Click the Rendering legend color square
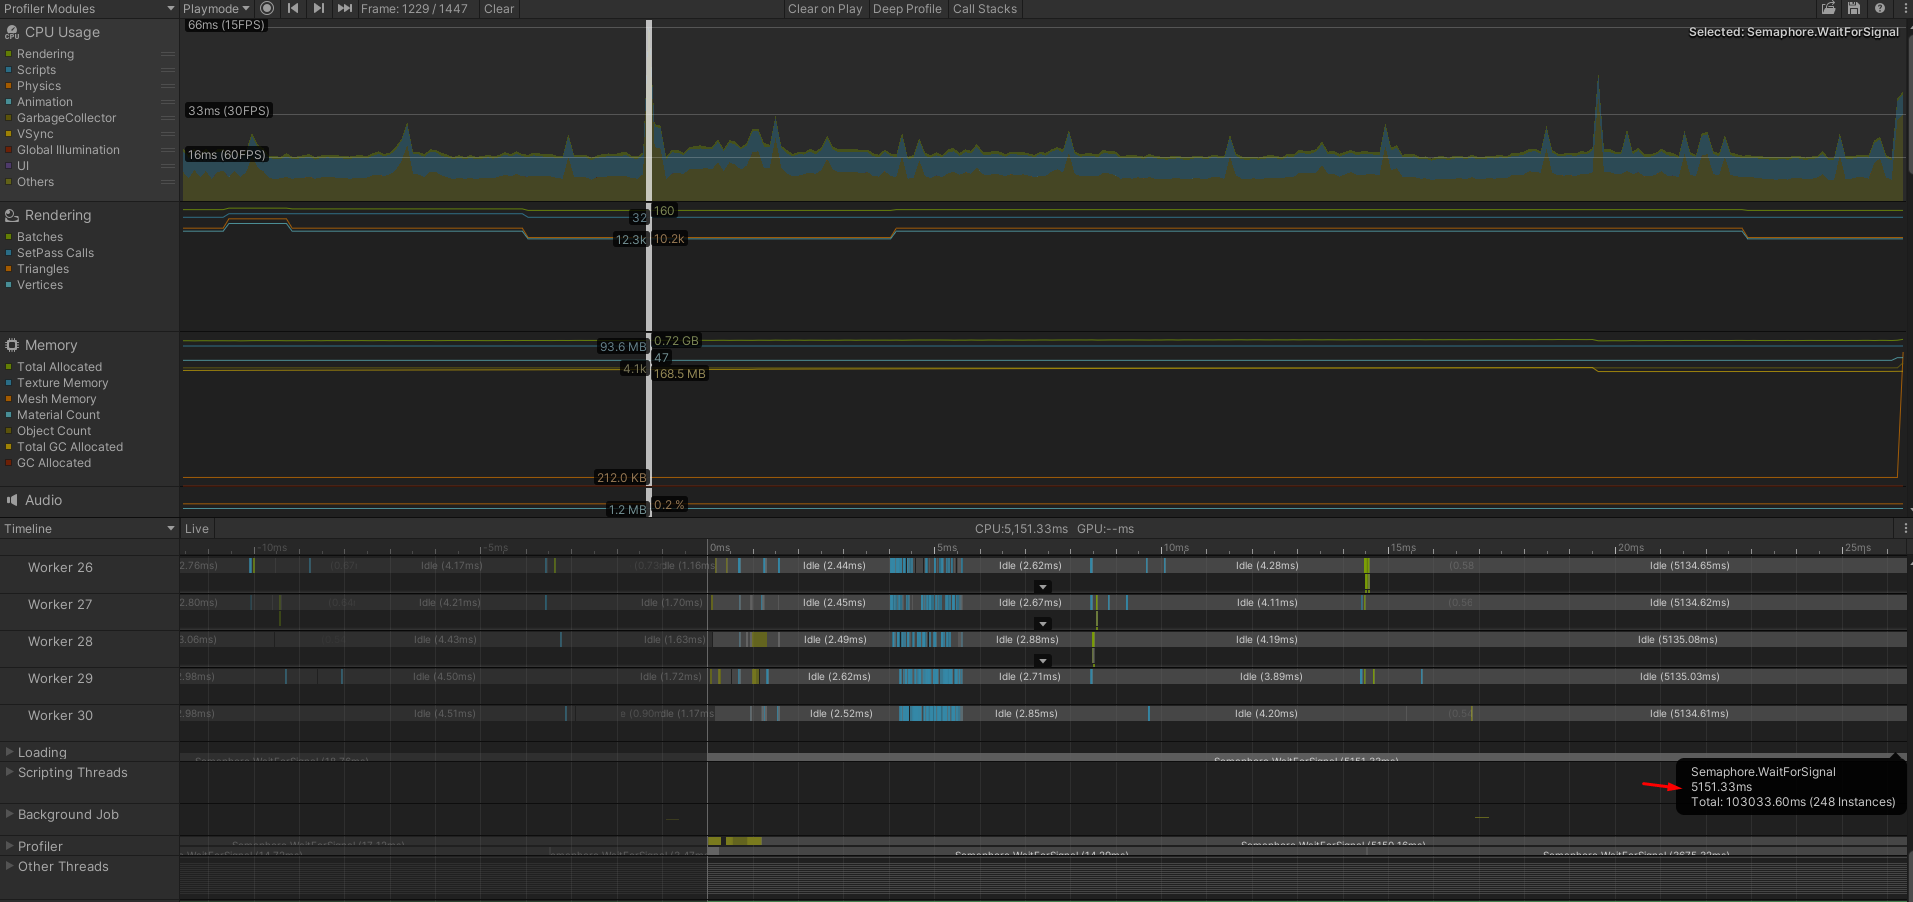1913x902 pixels. coord(10,53)
